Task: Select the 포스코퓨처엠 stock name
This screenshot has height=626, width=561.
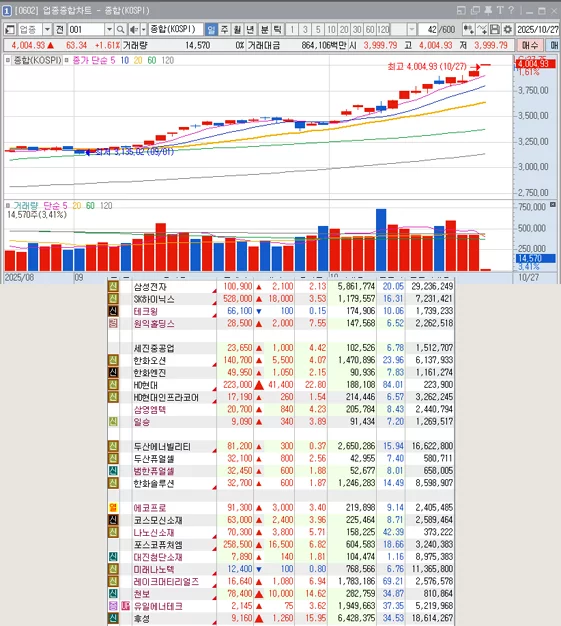Action: (158, 545)
